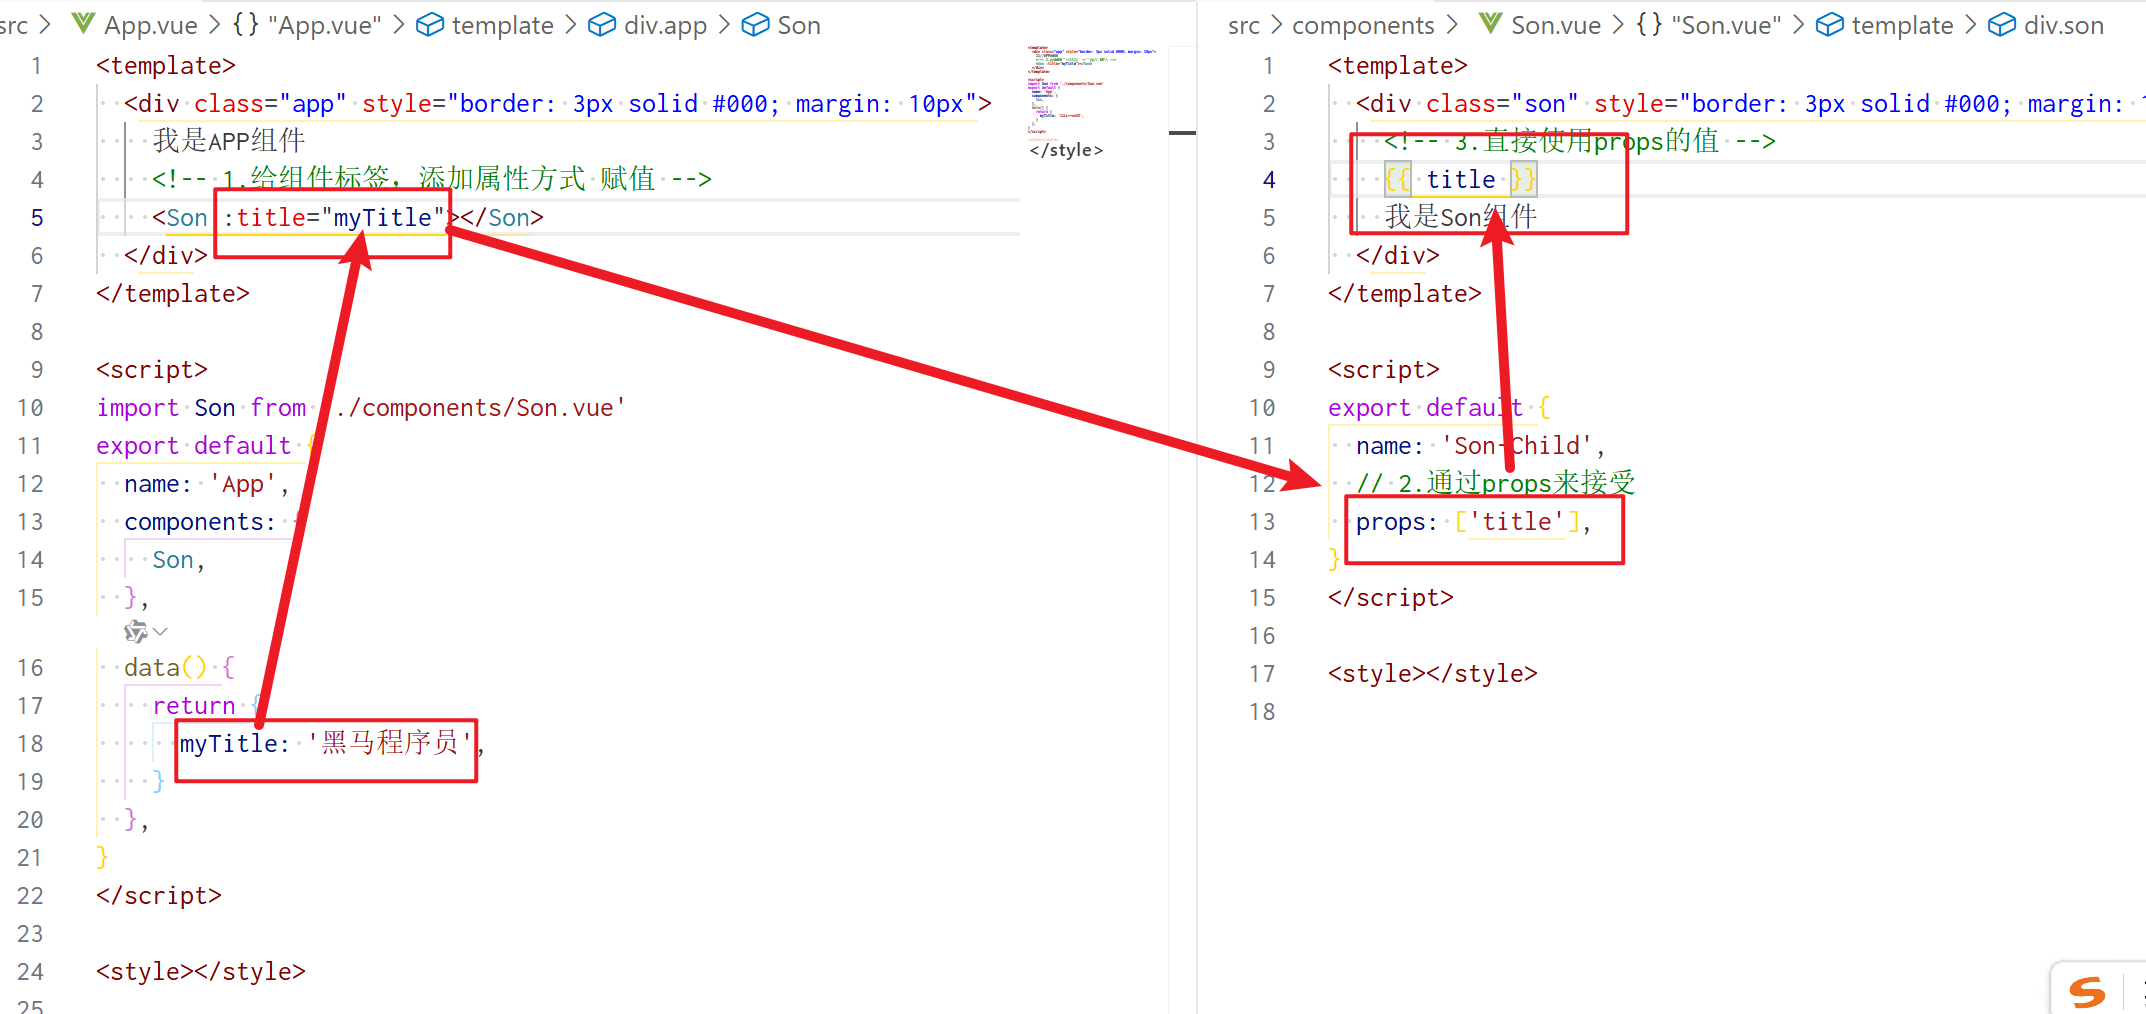This screenshot has width=2146, height=1014.
Task: Click "Son," on line 14 of App.vue
Action: pyautogui.click(x=179, y=560)
